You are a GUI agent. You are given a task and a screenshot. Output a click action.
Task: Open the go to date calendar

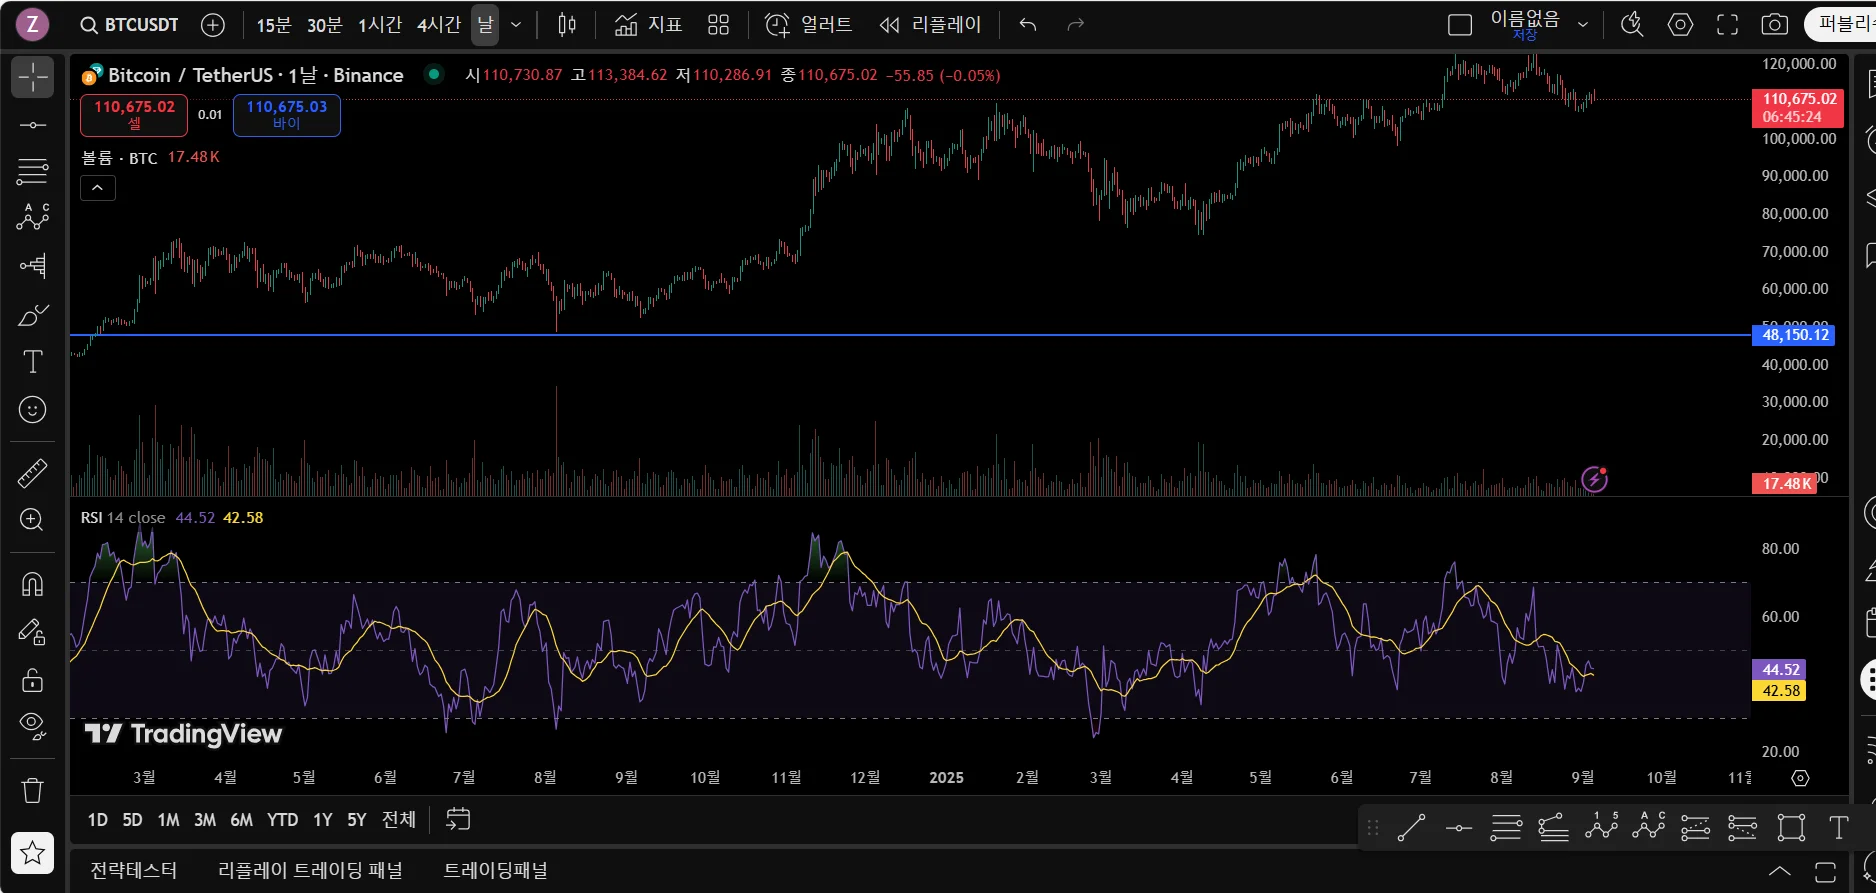pos(458,820)
